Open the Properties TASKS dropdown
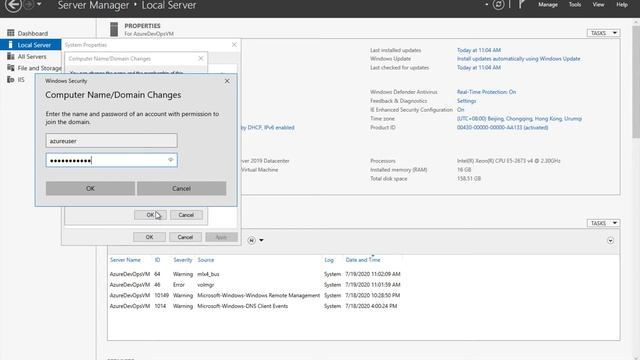Image resolution: width=640 pixels, height=360 pixels. [603, 33]
